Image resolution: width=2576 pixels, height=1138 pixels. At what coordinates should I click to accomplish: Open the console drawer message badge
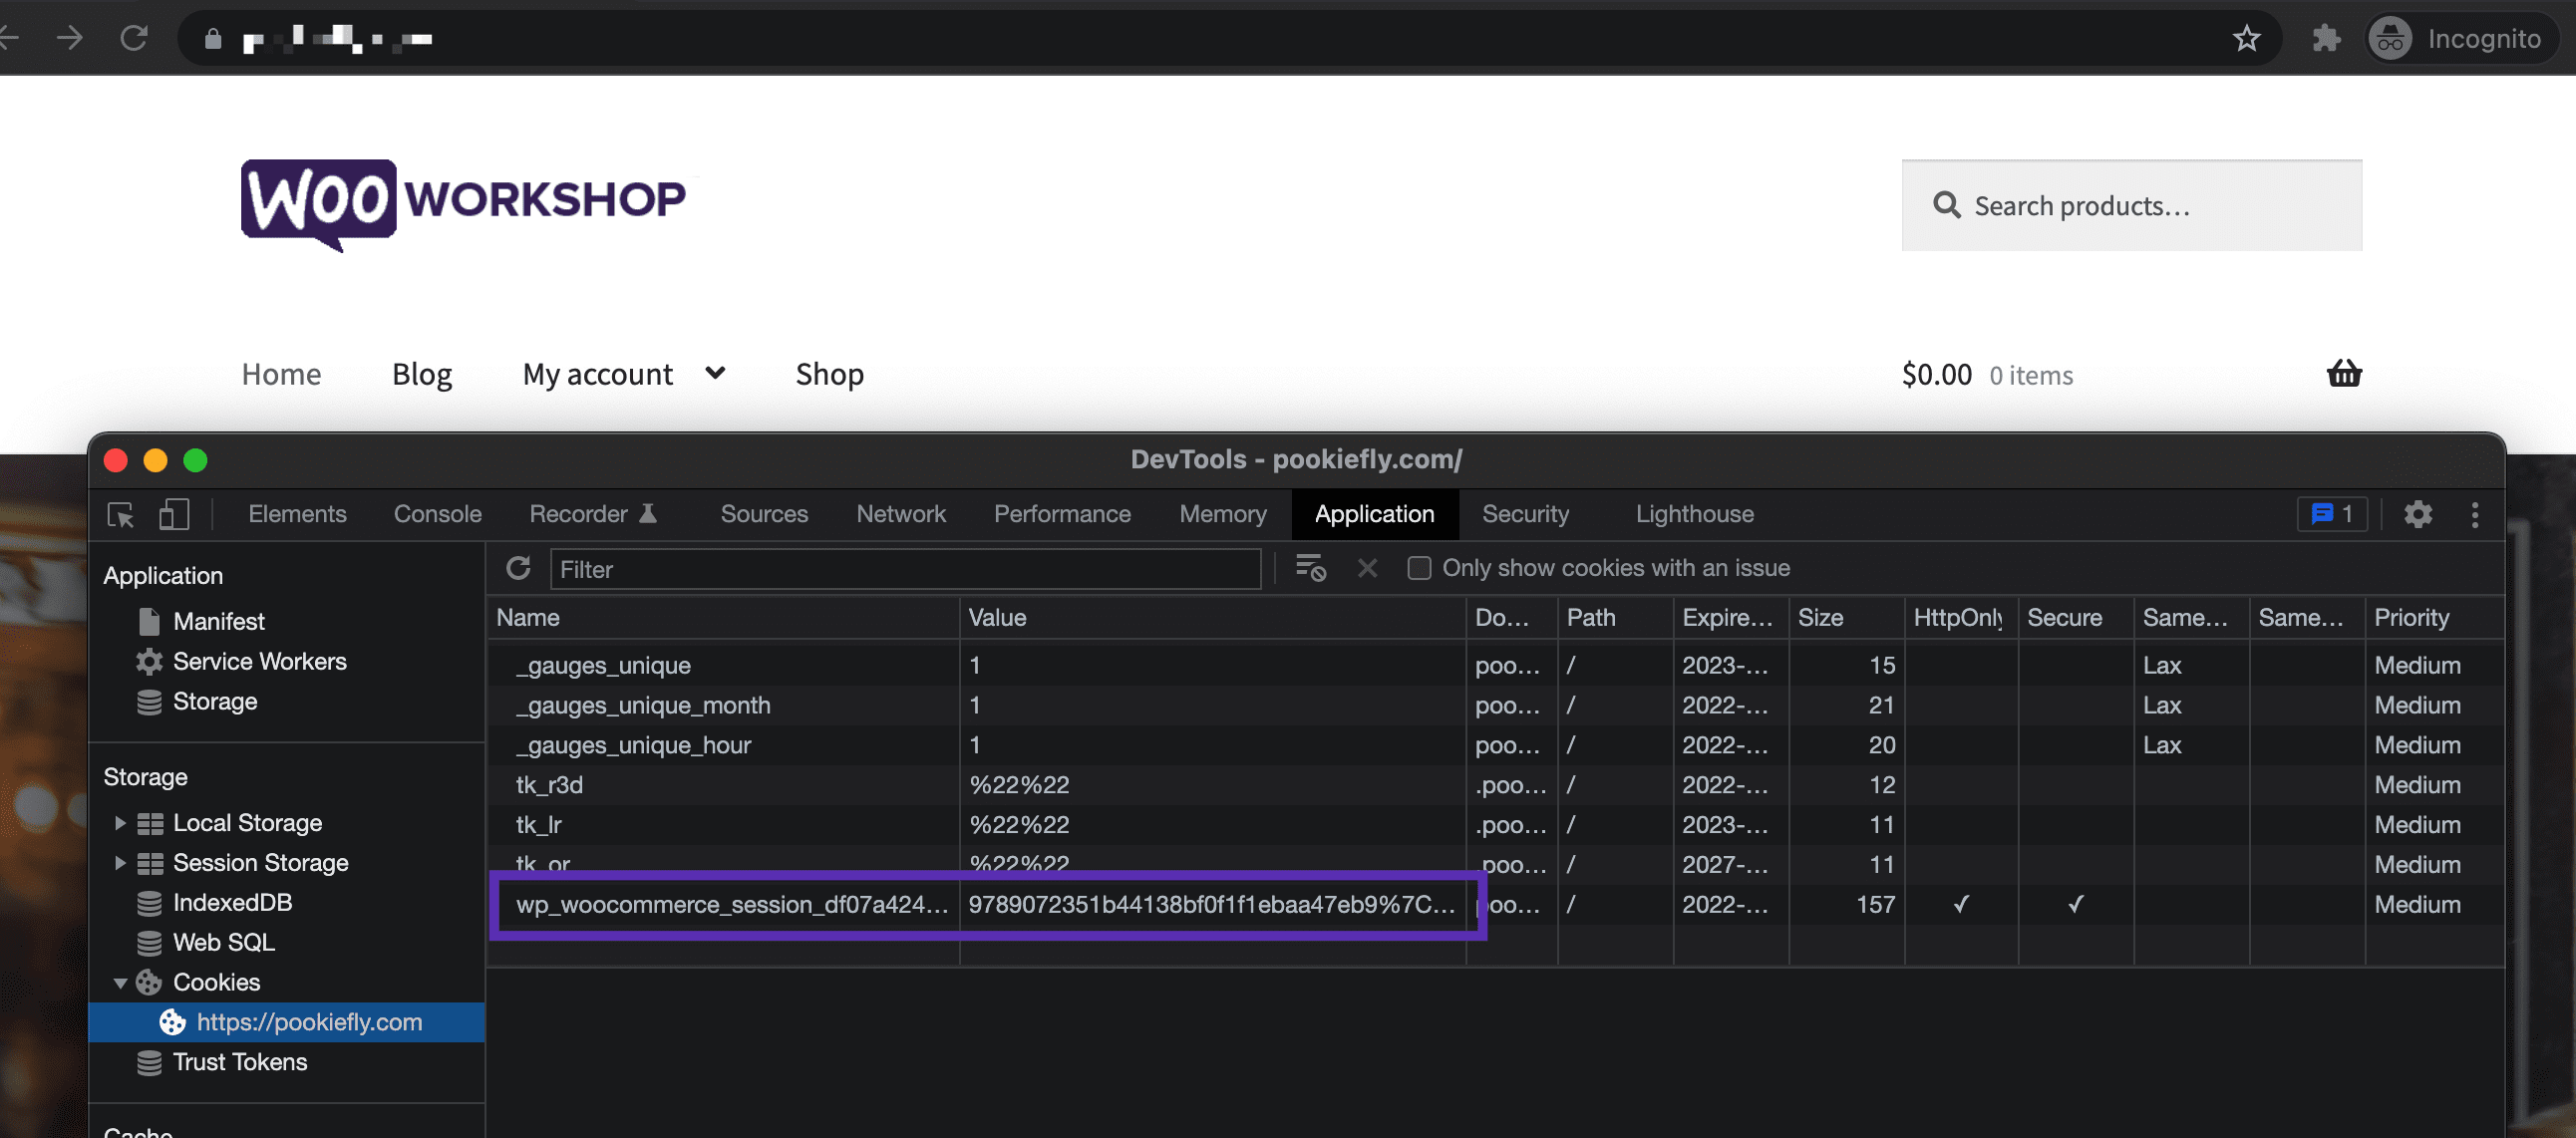coord(2332,514)
